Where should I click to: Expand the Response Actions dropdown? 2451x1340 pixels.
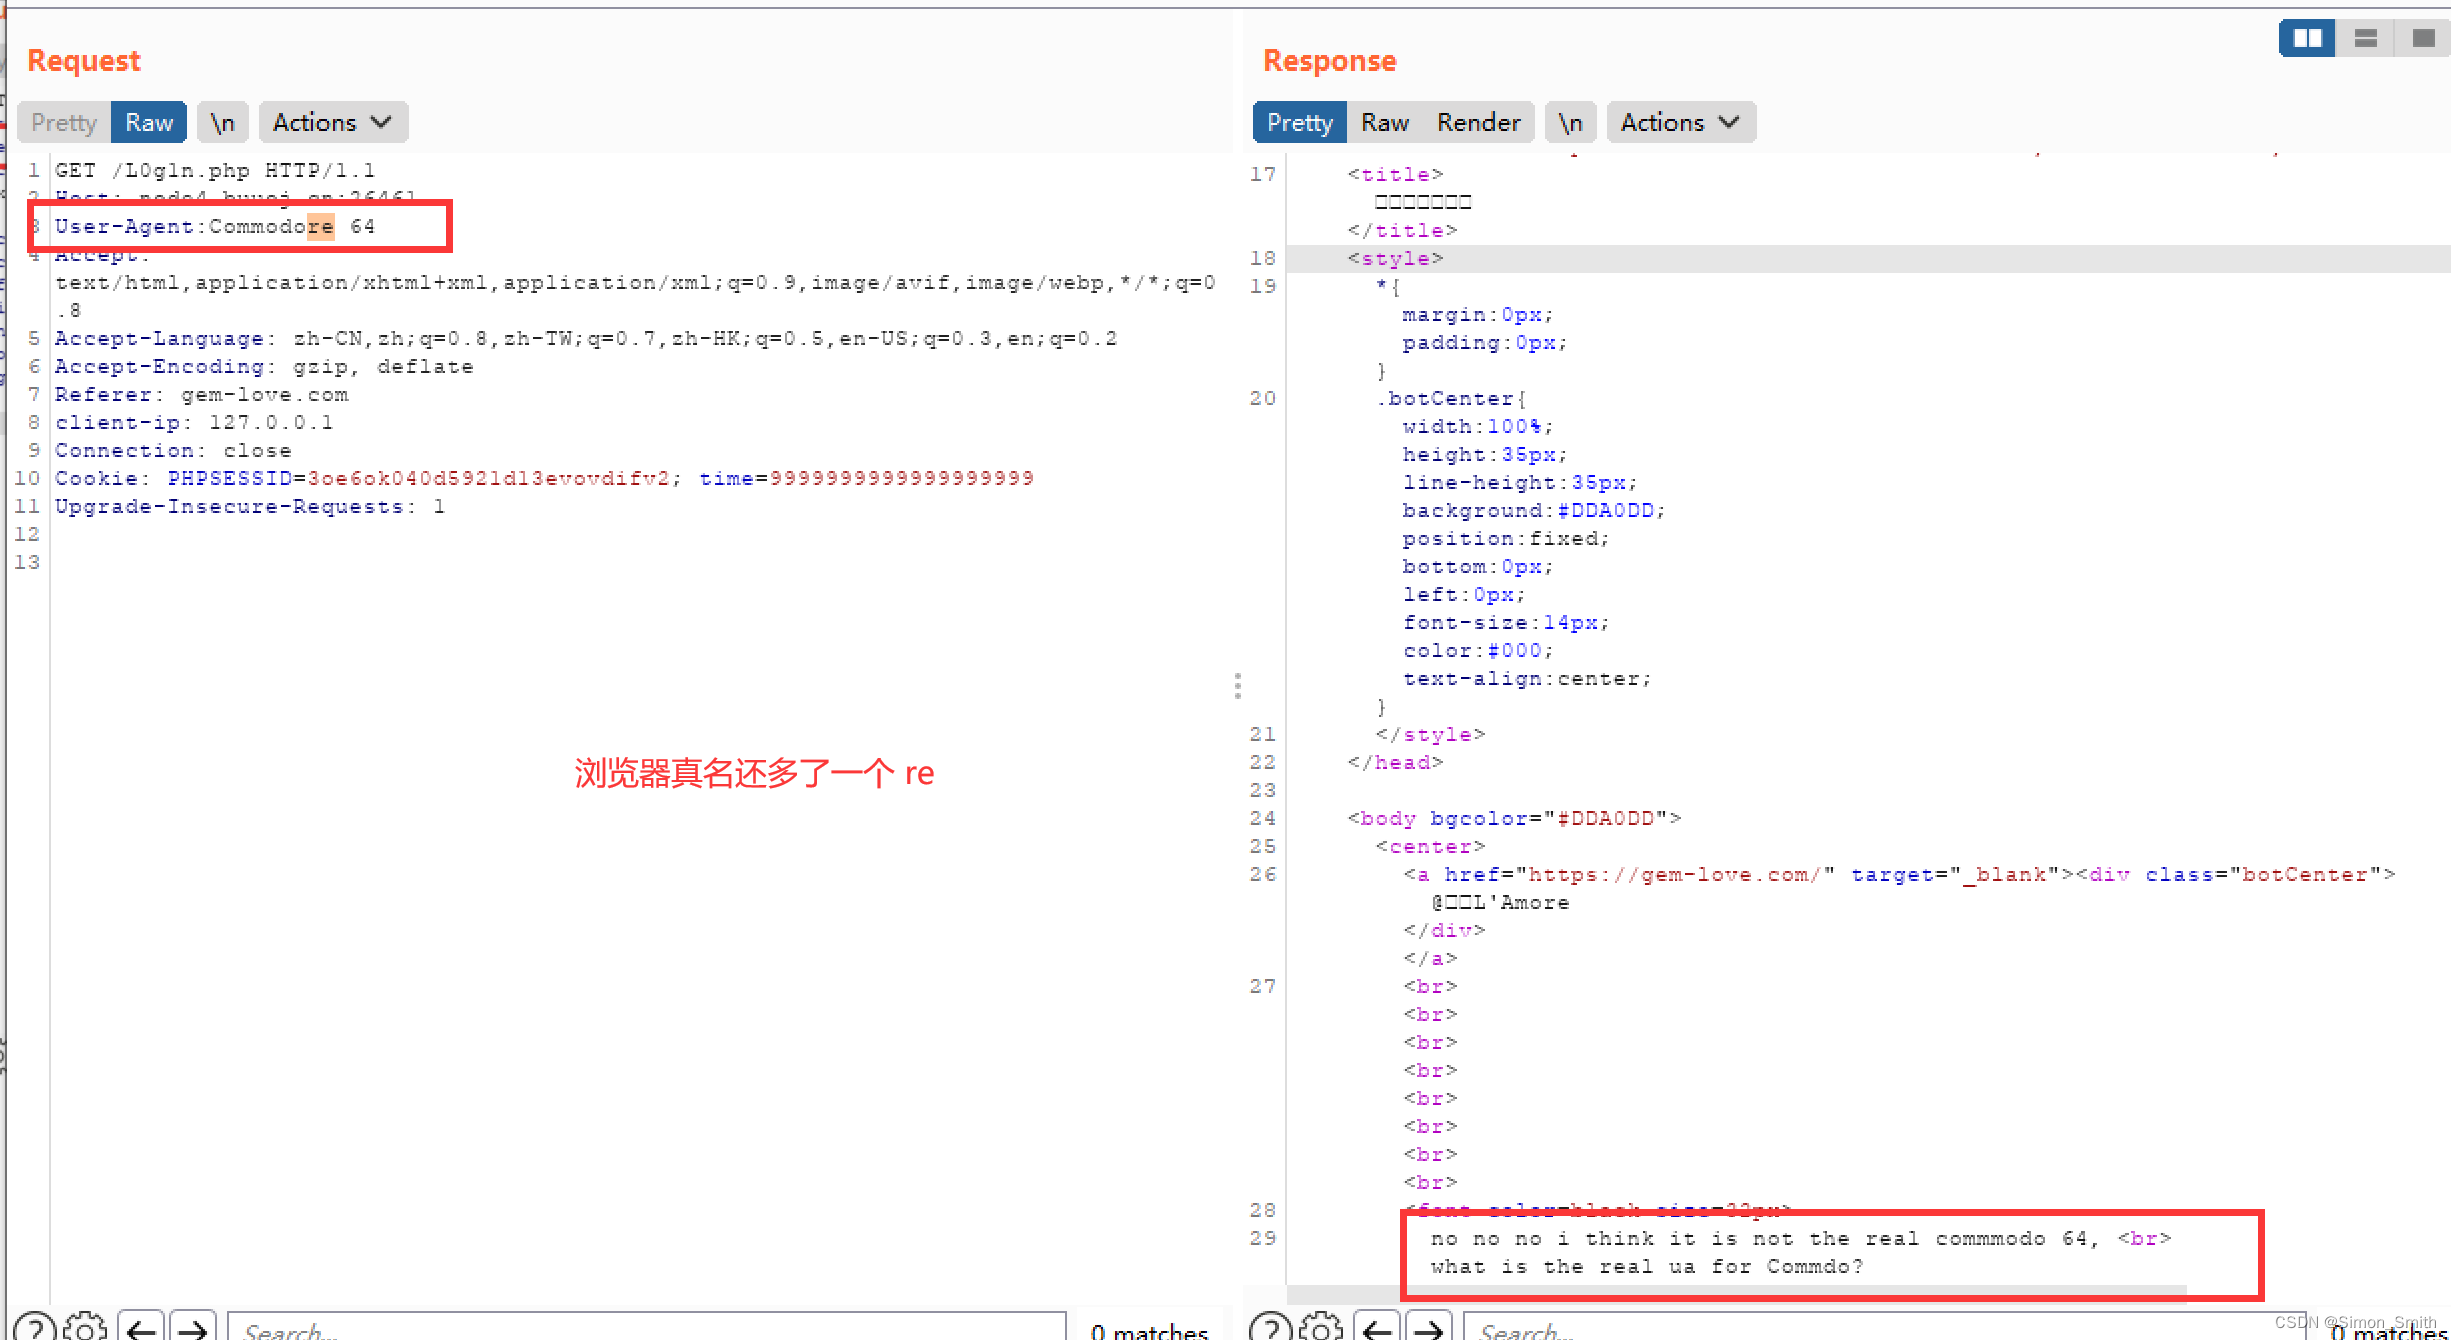1681,122
